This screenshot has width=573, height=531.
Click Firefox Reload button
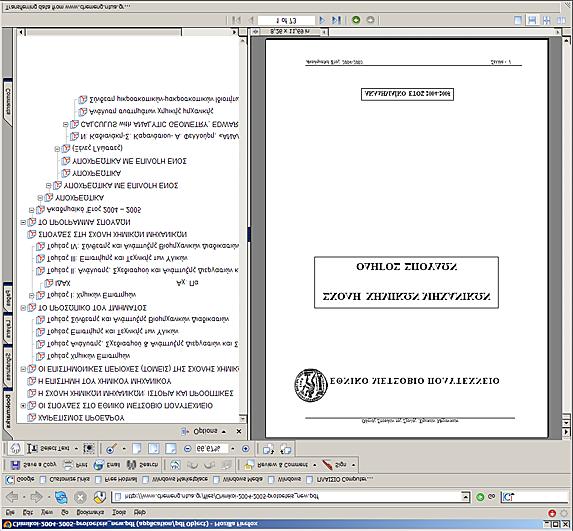click(61, 497)
